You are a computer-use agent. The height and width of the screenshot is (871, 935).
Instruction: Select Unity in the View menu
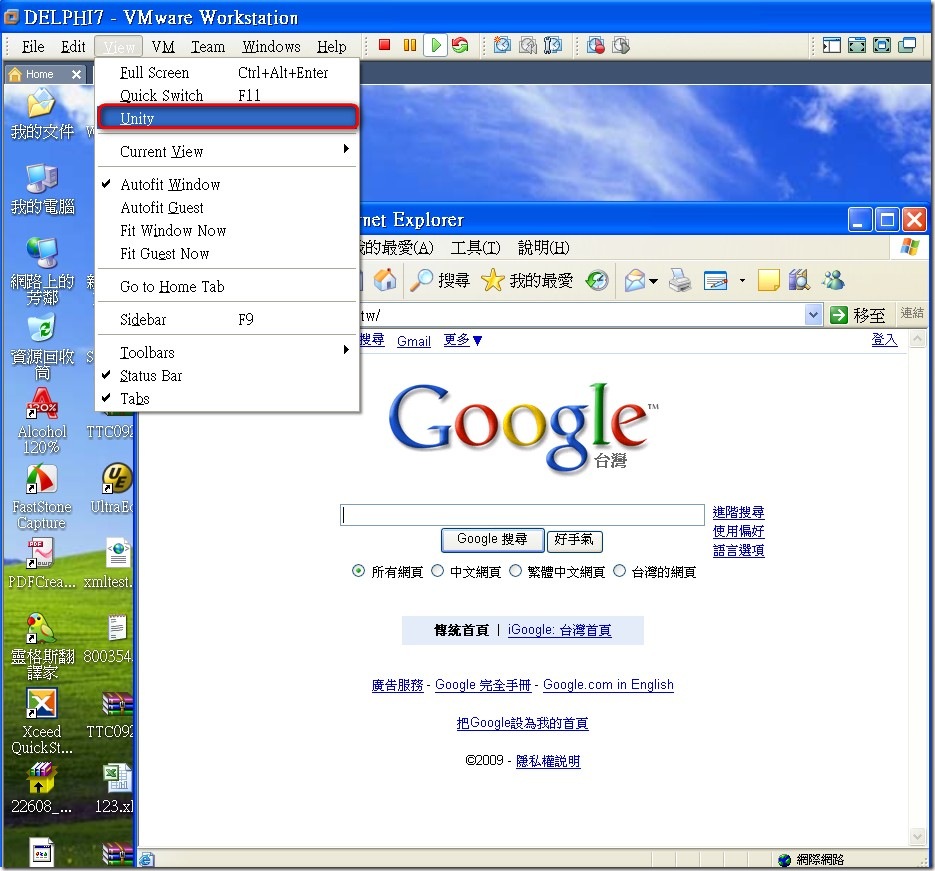(x=227, y=118)
